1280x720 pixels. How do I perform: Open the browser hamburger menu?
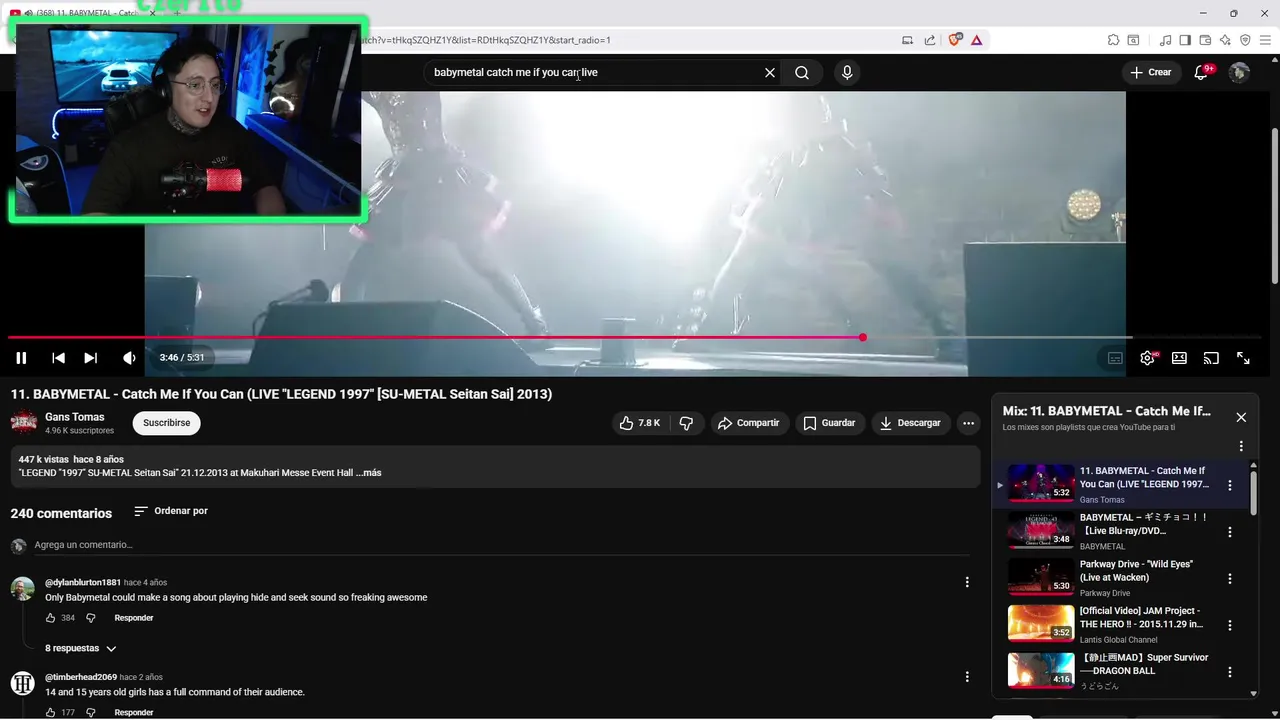[1265, 40]
